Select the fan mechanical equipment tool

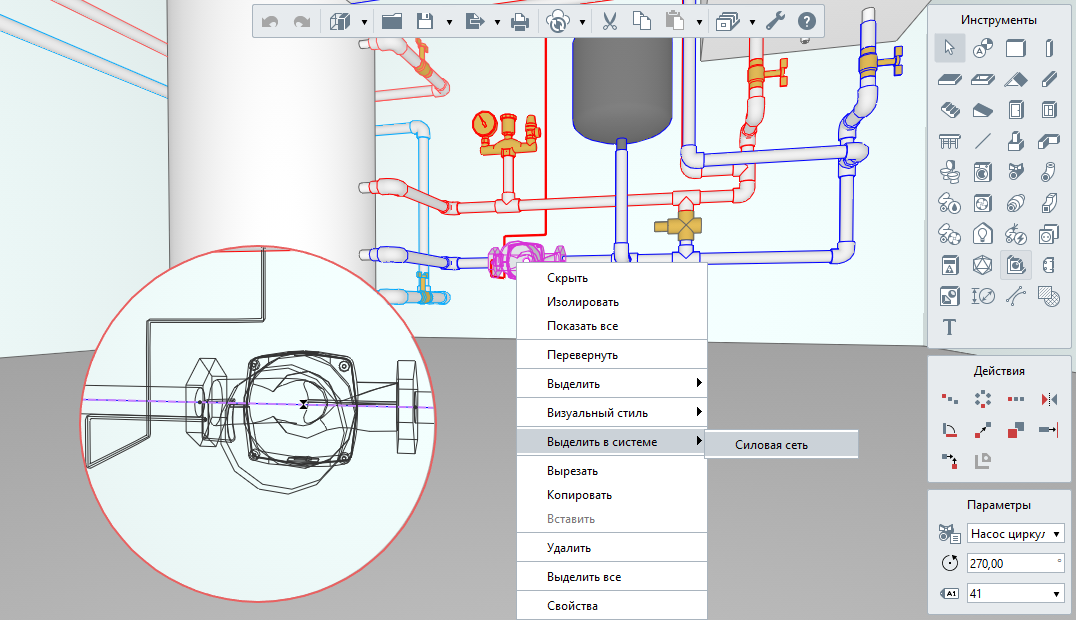[983, 203]
